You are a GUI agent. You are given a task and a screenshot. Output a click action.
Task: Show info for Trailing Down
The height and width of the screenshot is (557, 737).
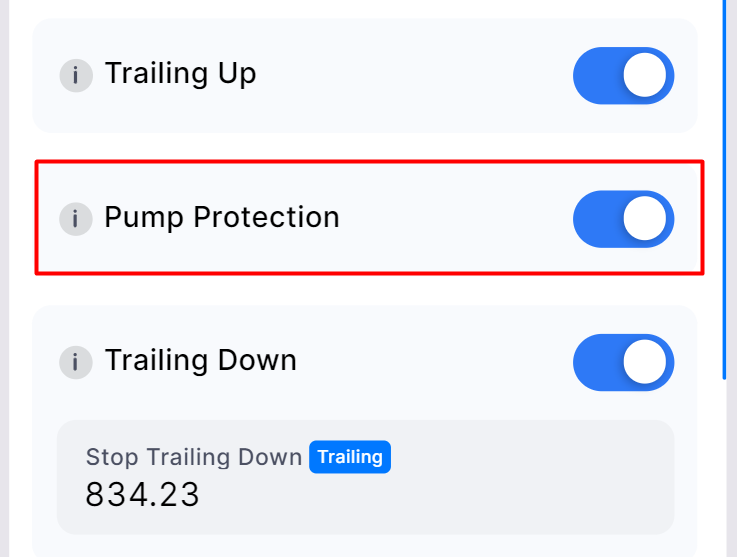pyautogui.click(x=76, y=361)
